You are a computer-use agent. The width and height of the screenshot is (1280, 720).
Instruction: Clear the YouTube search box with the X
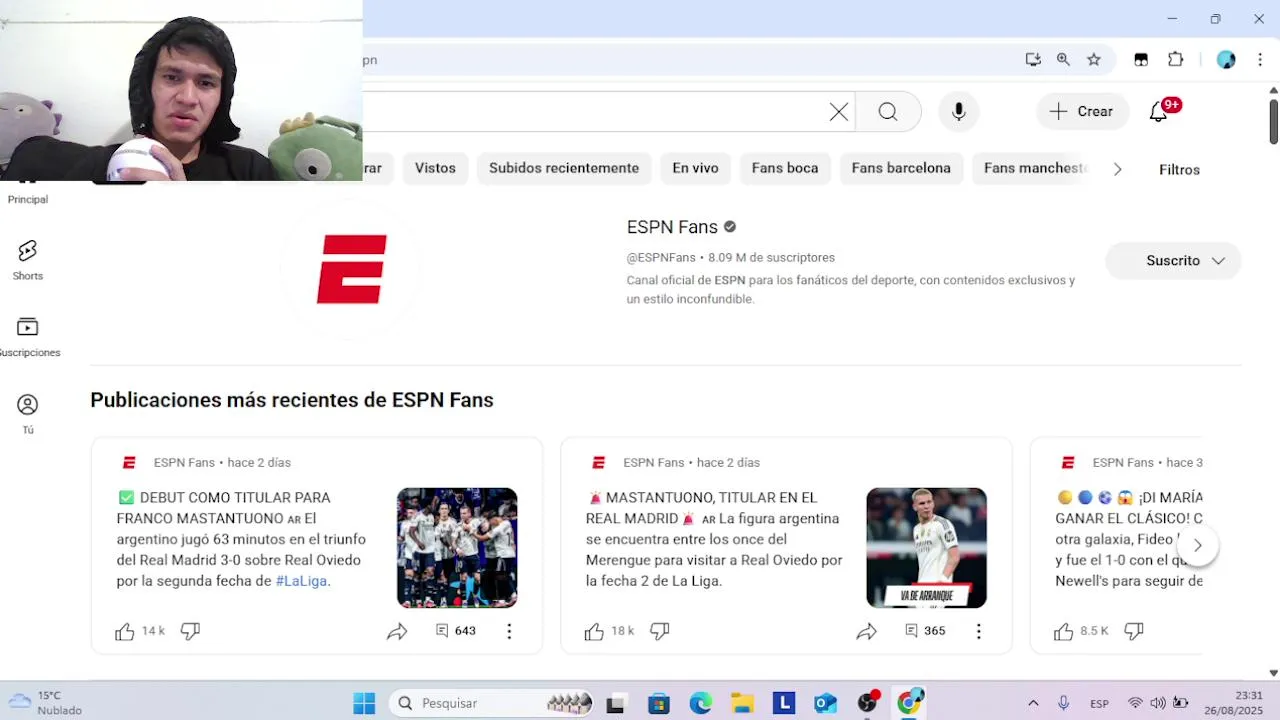pos(838,112)
